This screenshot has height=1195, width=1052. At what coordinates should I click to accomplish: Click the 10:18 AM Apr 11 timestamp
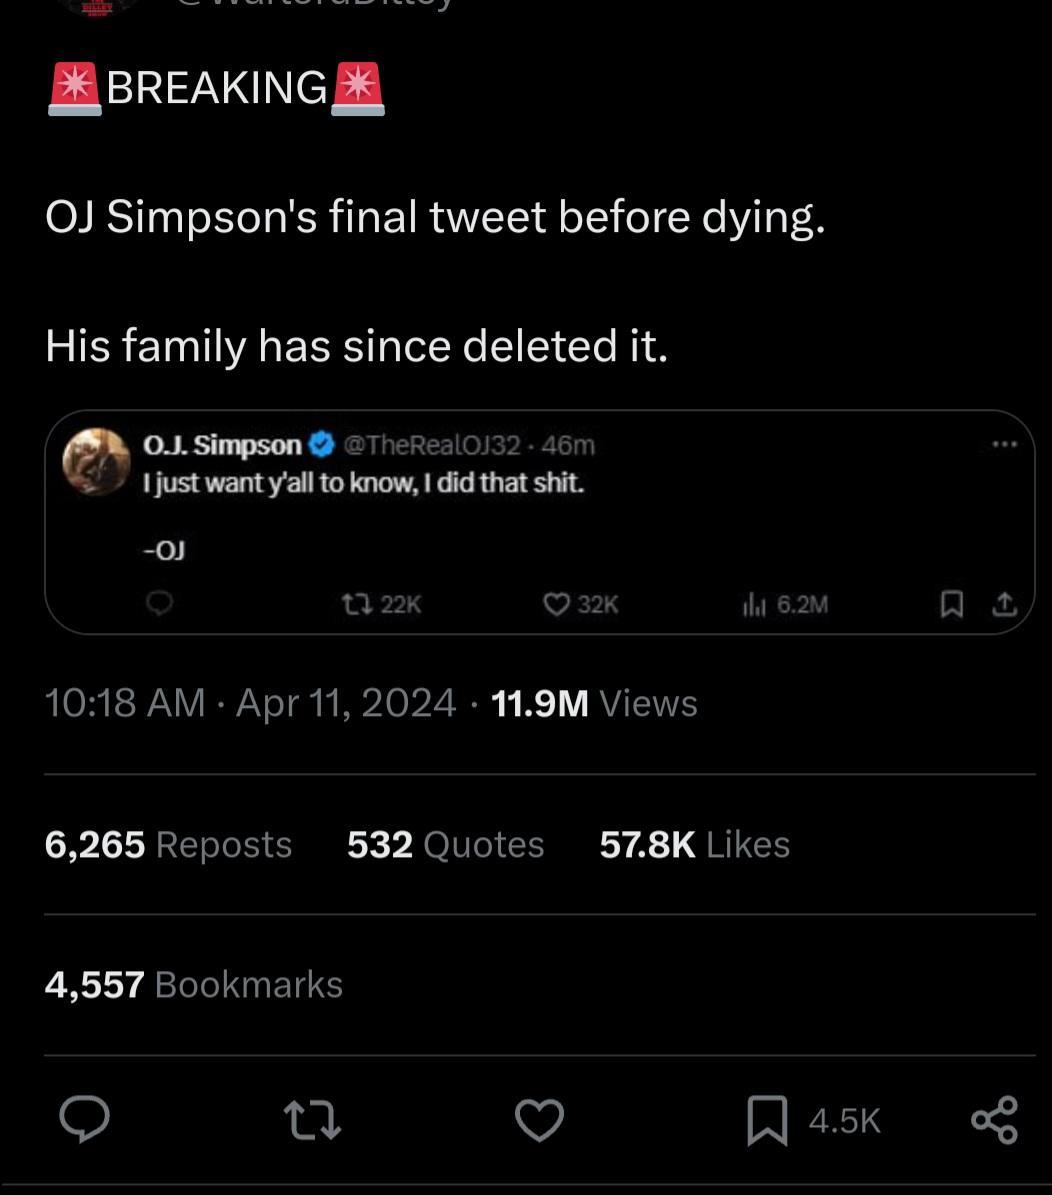(x=250, y=703)
